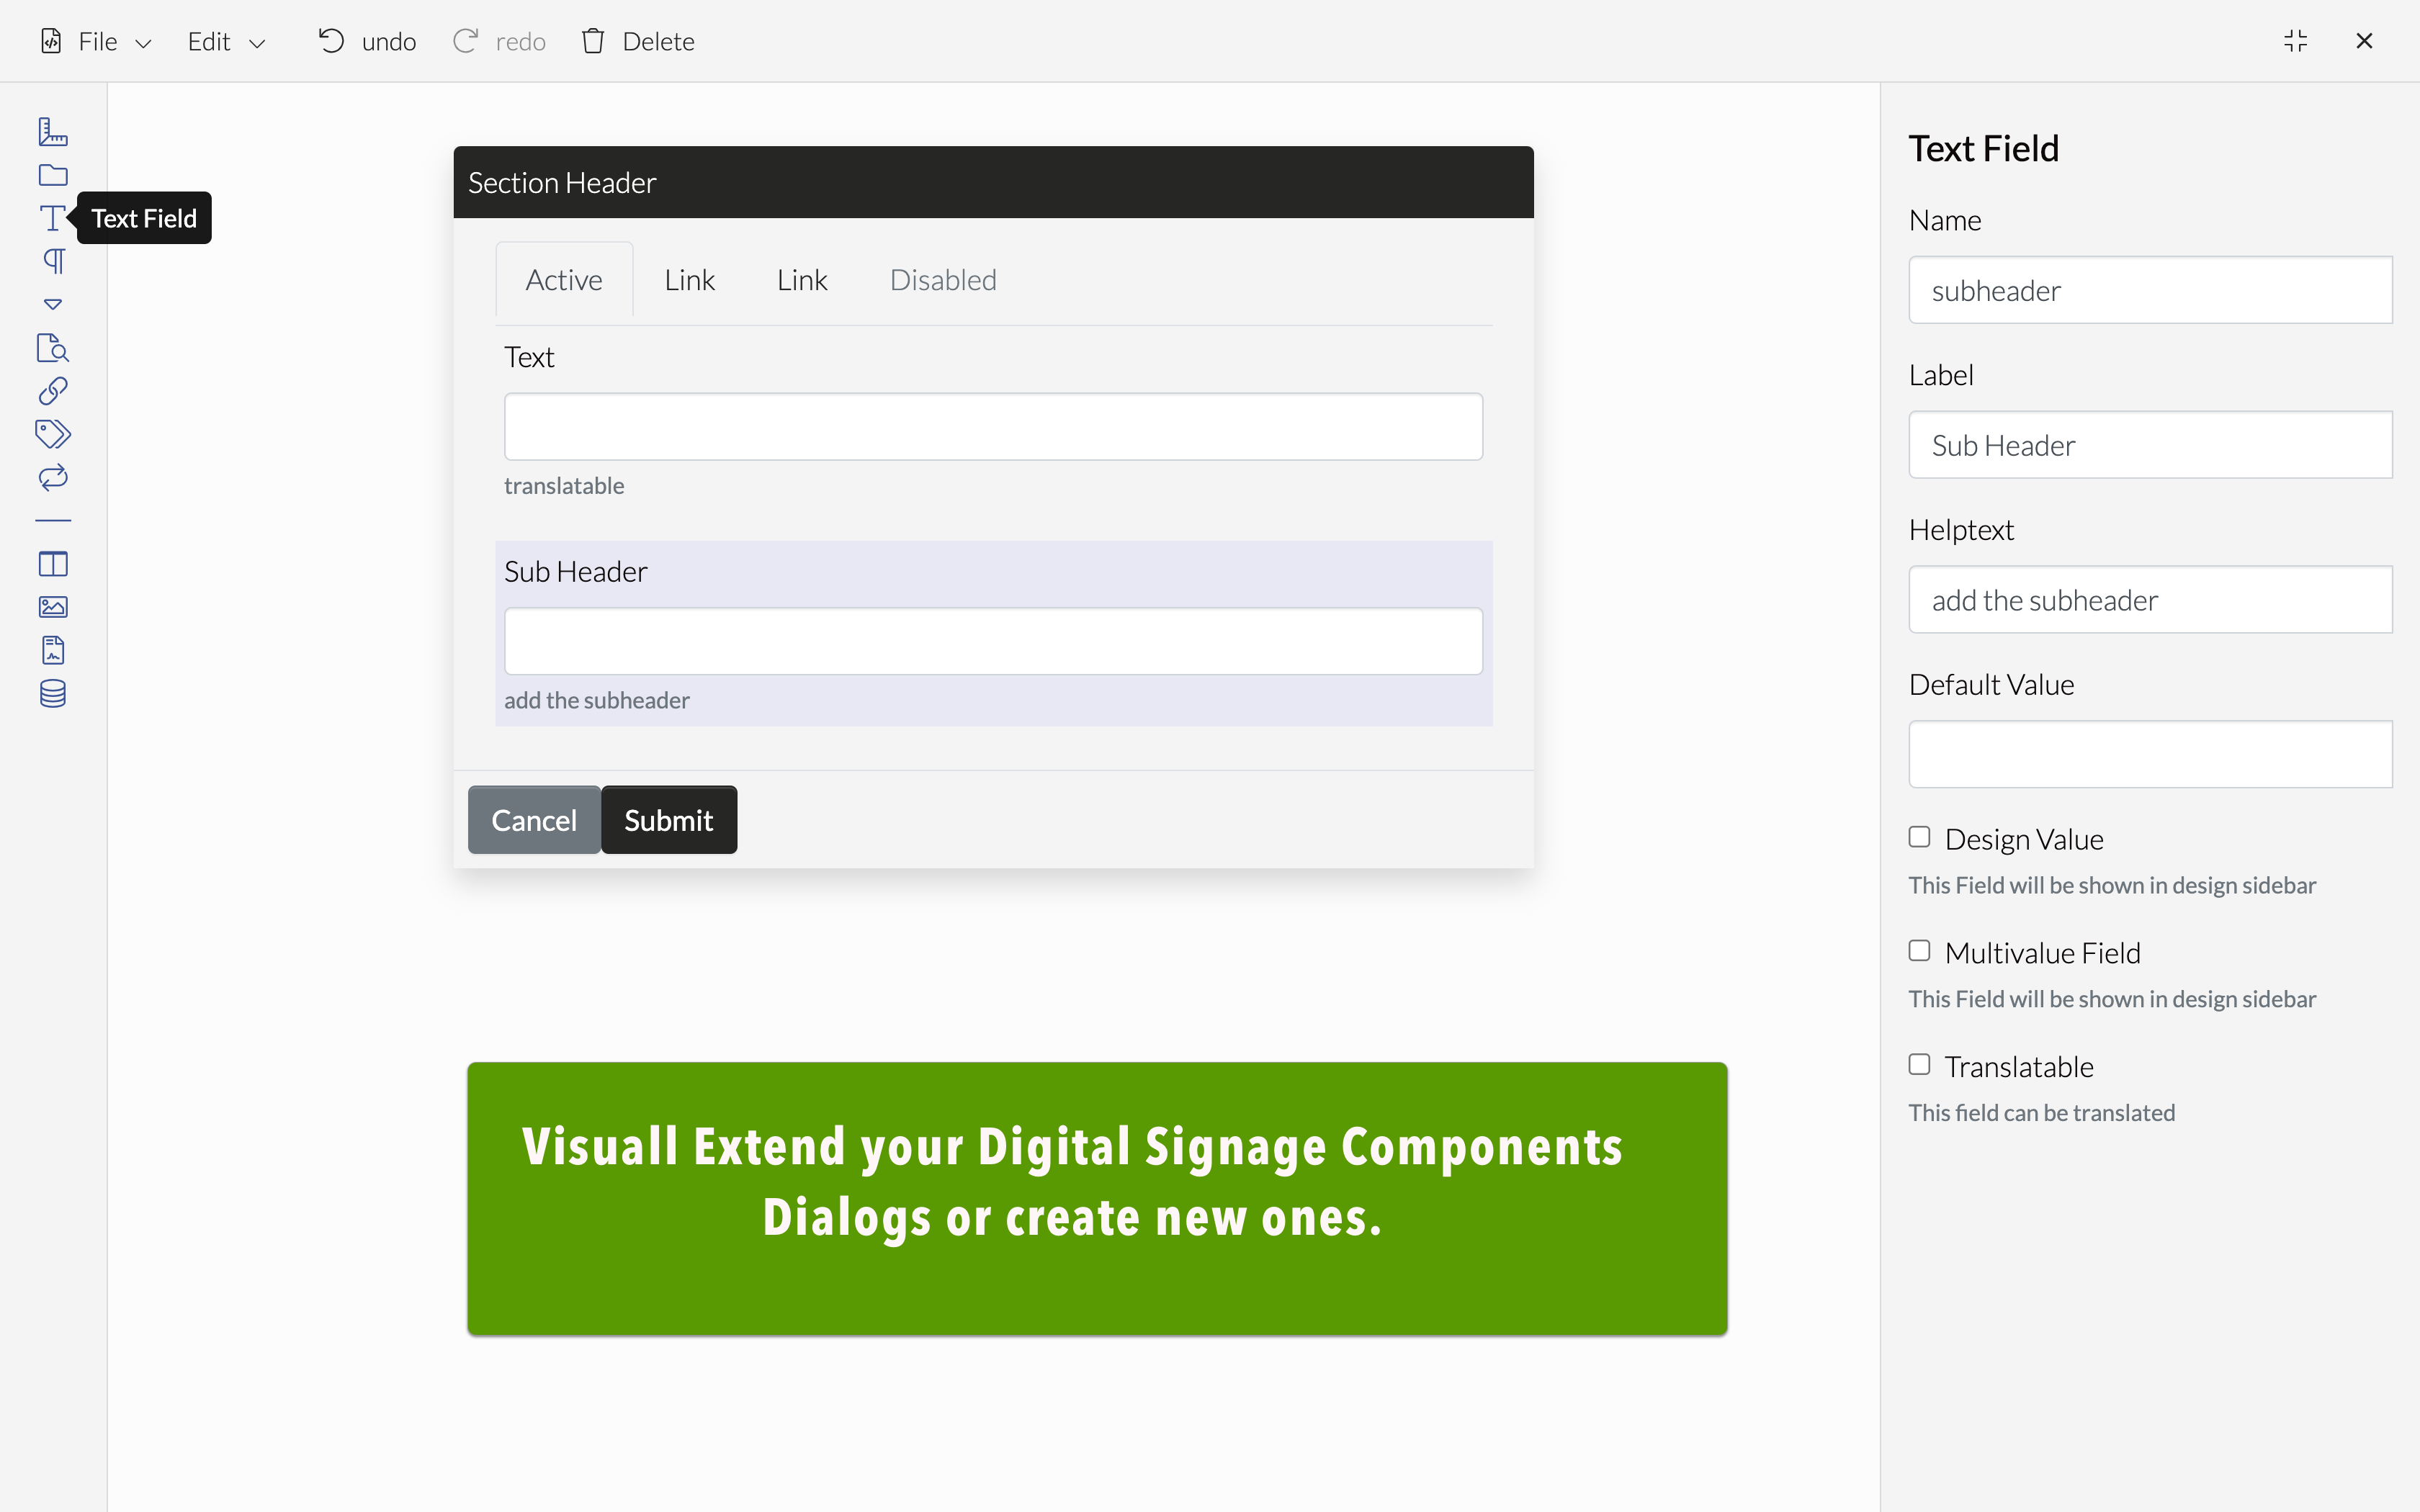The image size is (2420, 1512).
Task: Open the File dropdown menu
Action: pyautogui.click(x=97, y=41)
